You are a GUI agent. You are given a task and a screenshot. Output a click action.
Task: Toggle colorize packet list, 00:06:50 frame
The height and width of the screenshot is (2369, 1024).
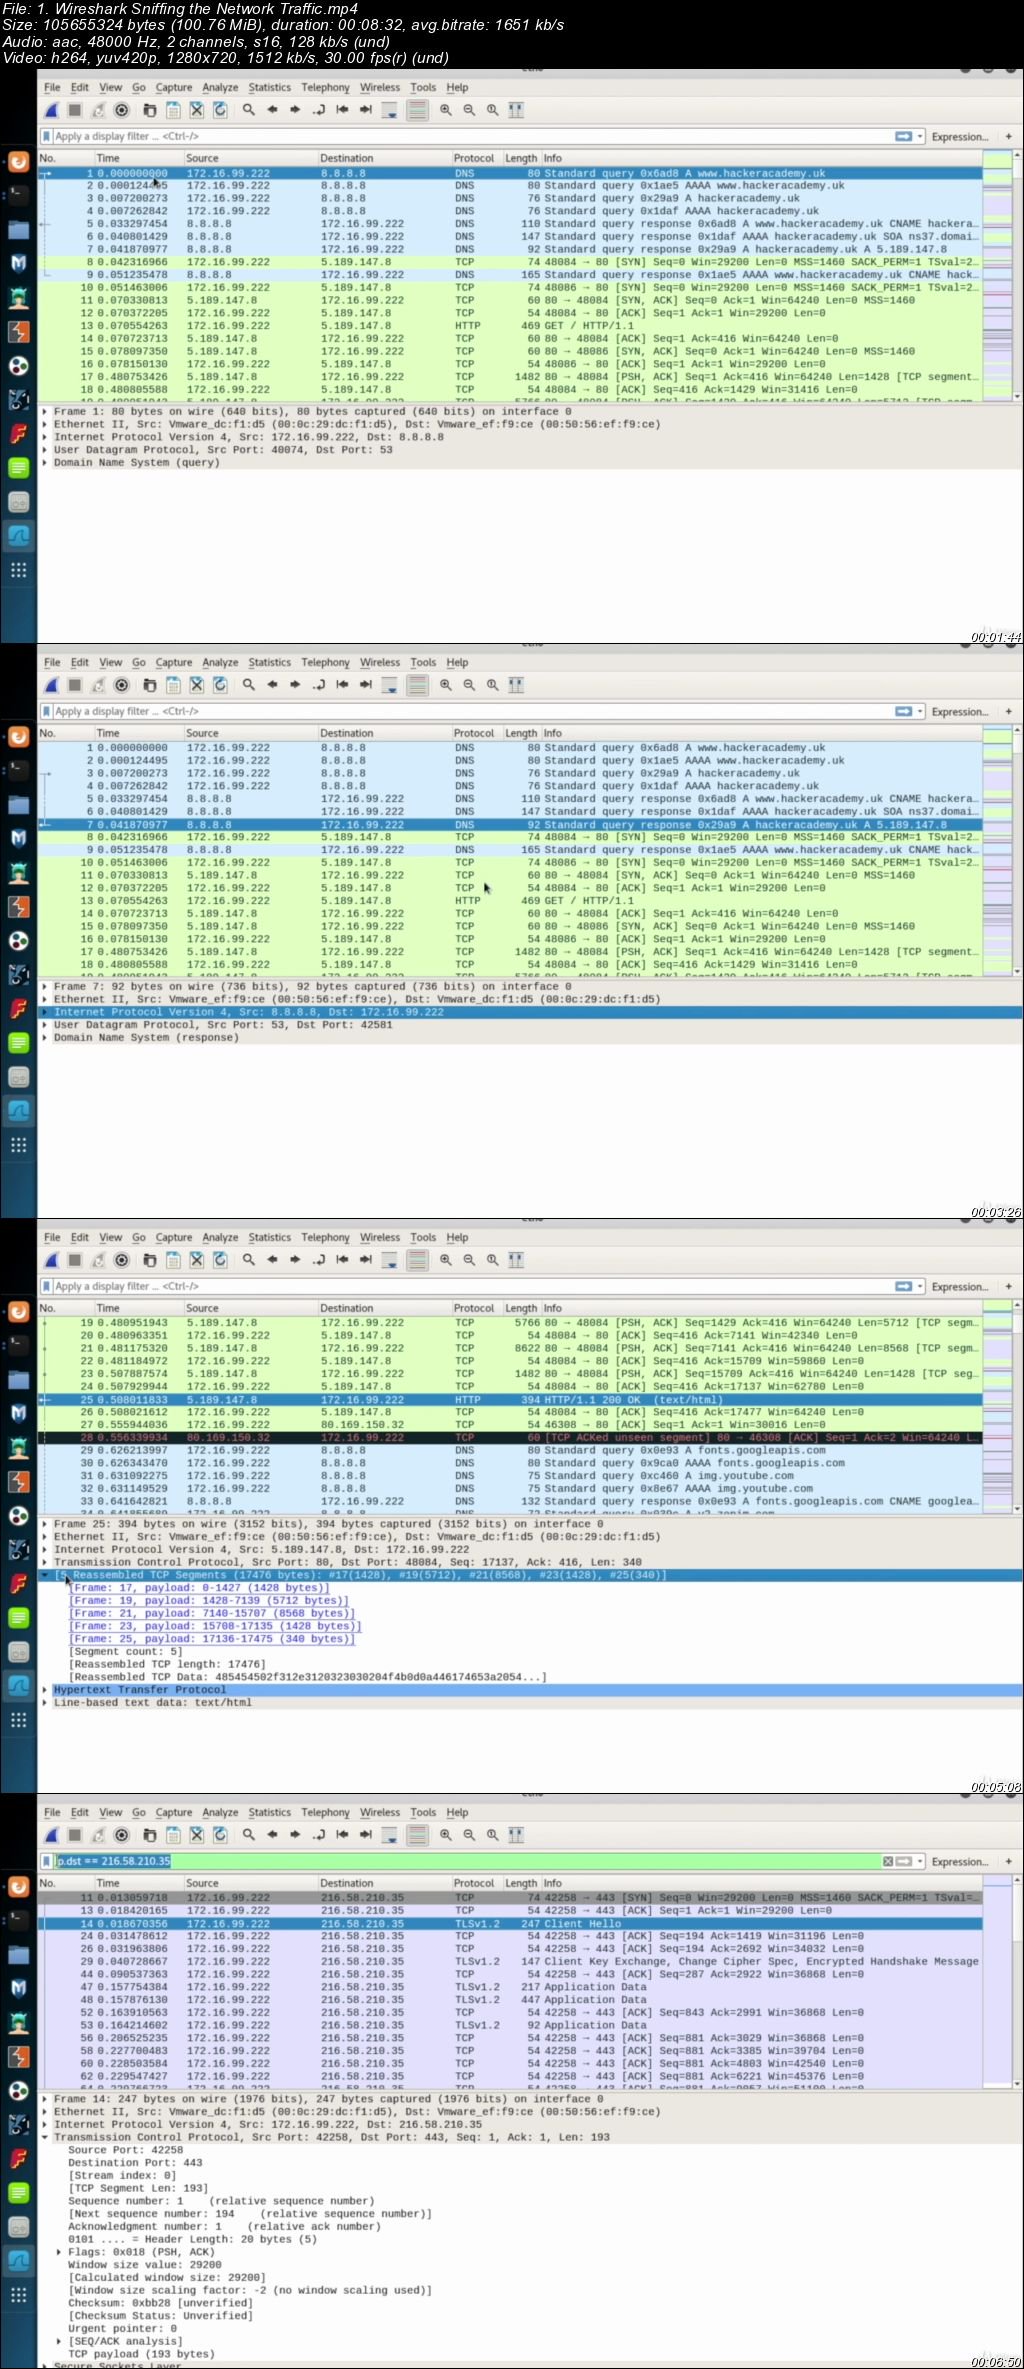tap(418, 1835)
